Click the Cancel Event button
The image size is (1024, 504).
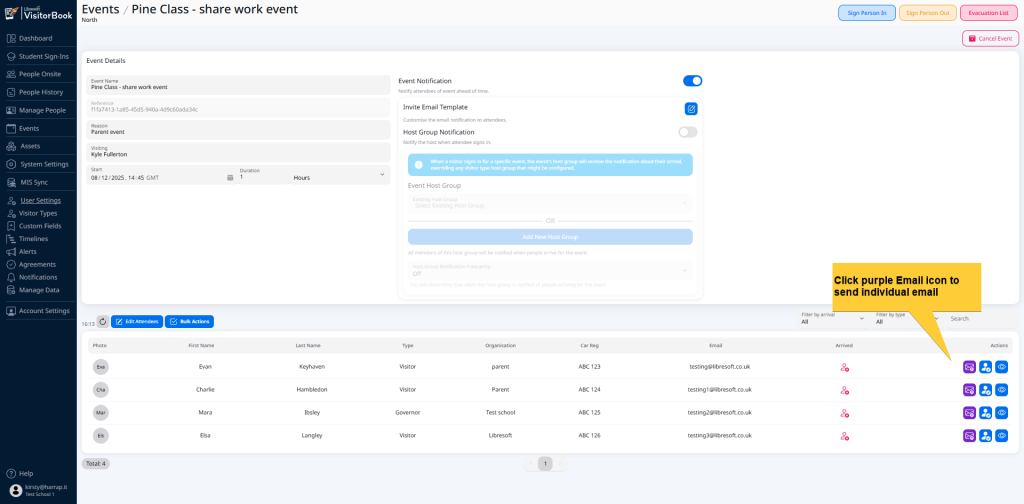[x=990, y=38]
